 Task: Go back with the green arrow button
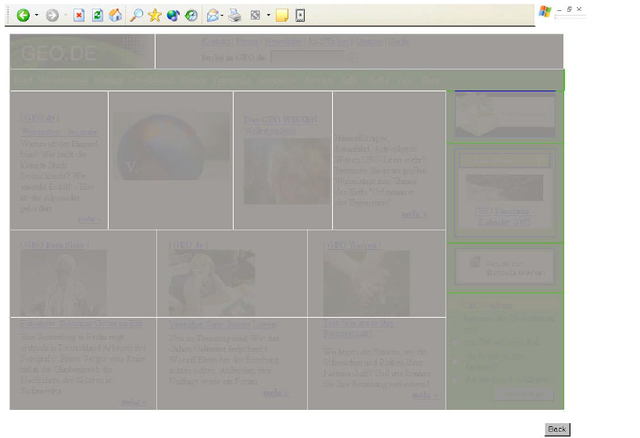click(x=23, y=16)
